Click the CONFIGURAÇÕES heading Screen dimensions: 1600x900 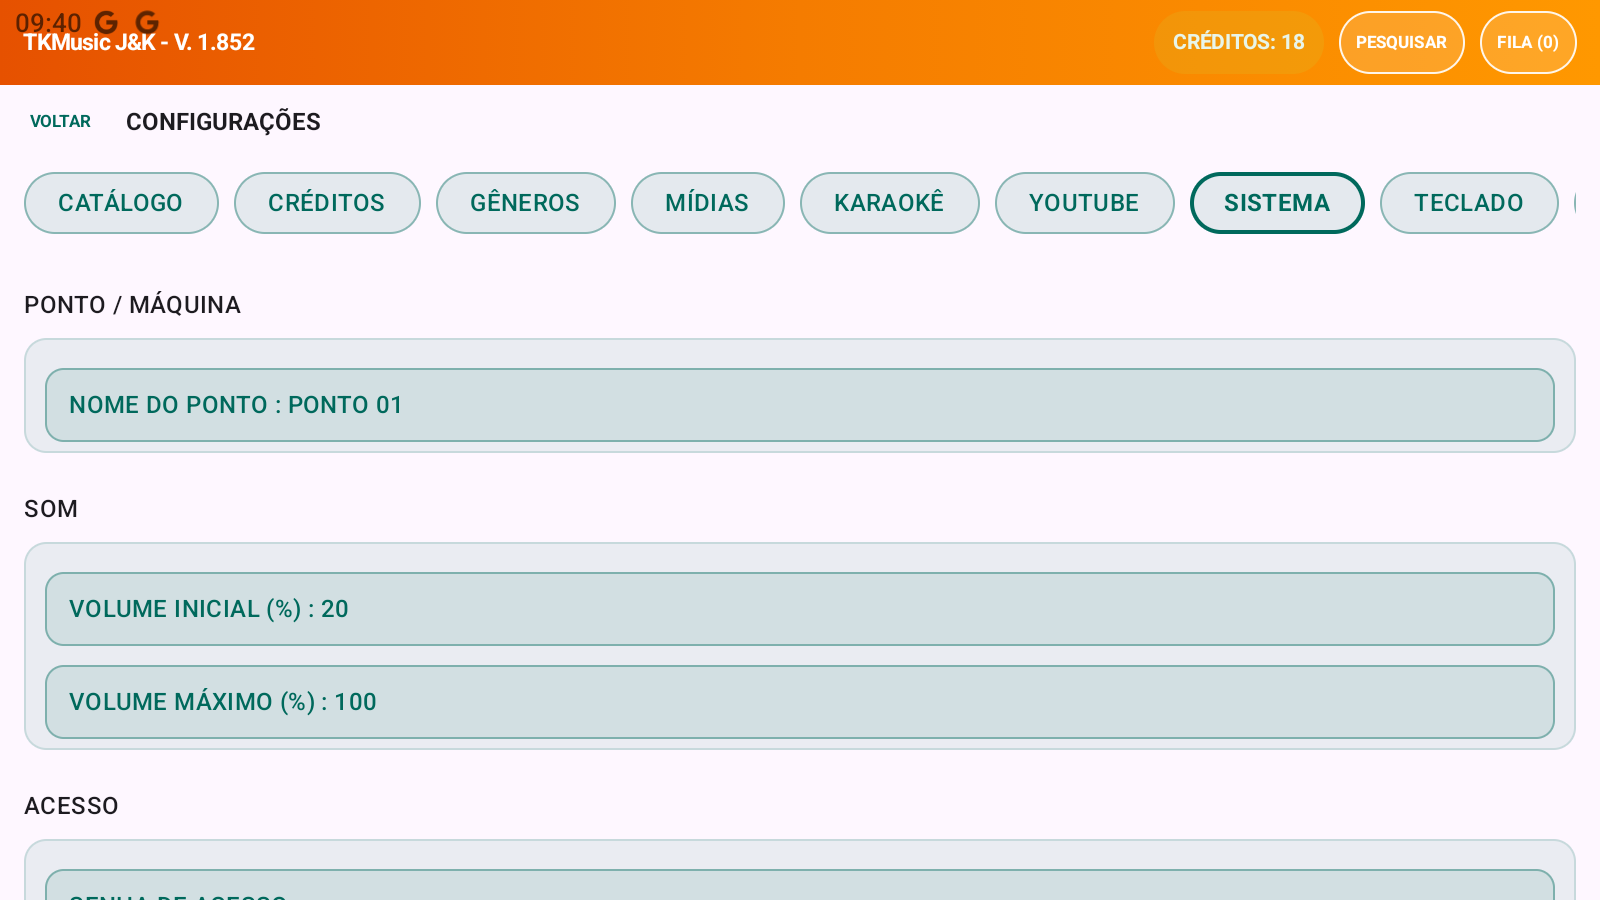(x=223, y=122)
